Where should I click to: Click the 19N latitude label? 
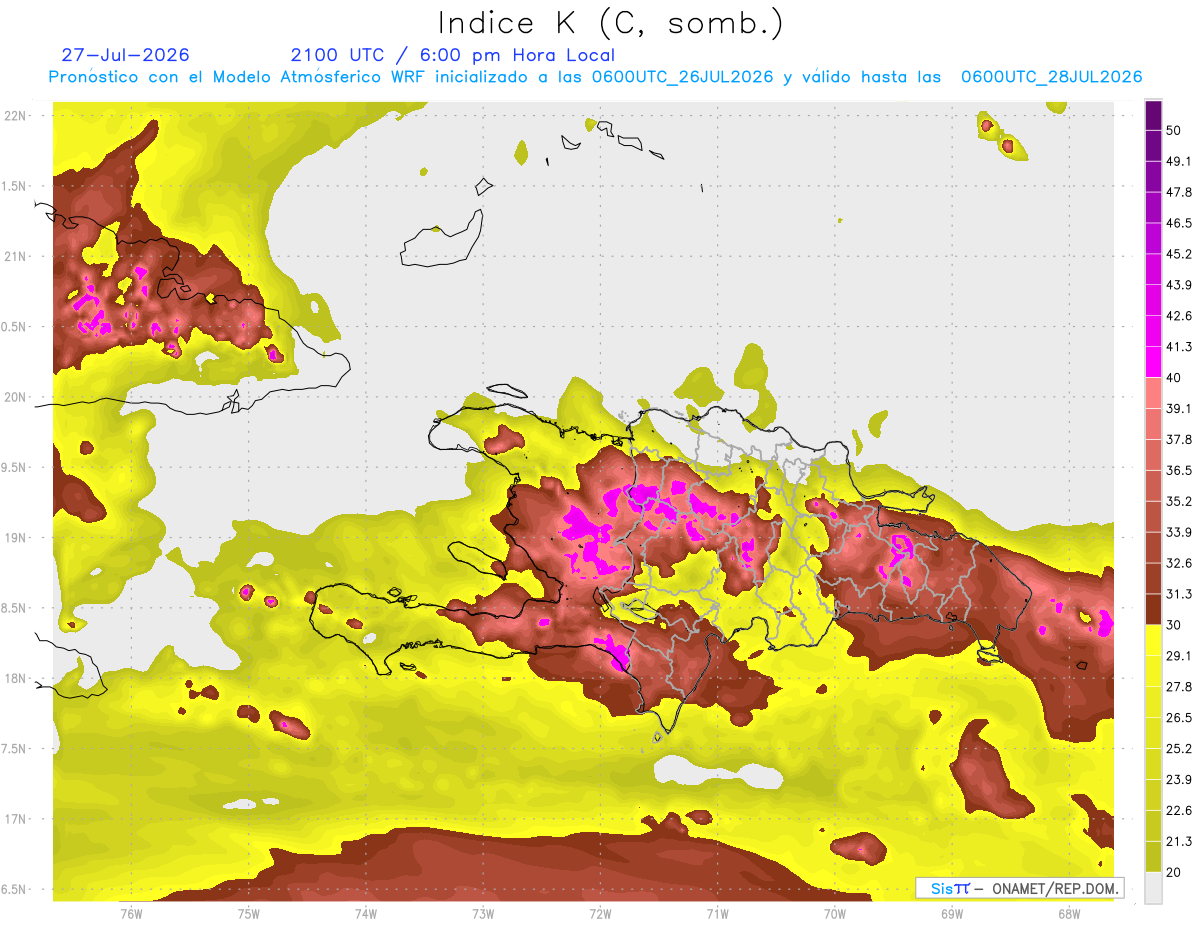(x=15, y=537)
